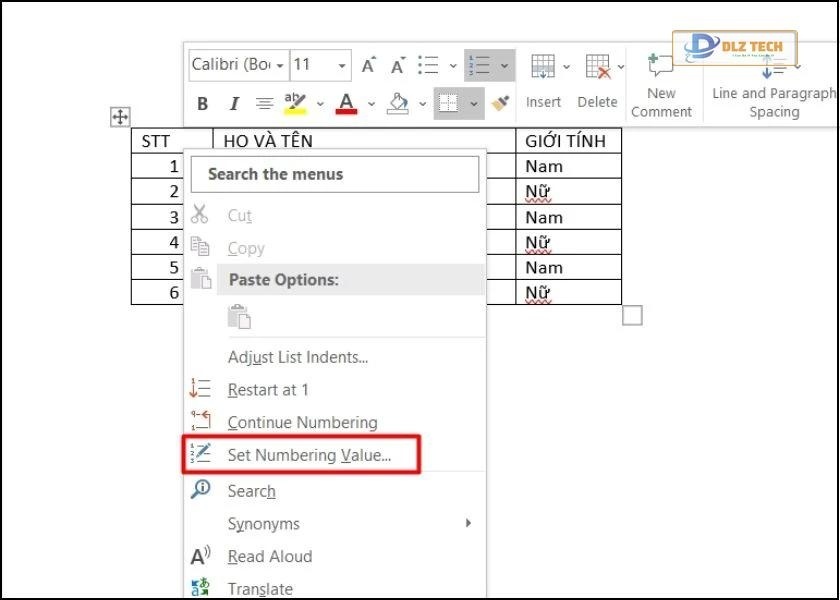Toggle Bold formatting in mini toolbar
The width and height of the screenshot is (840, 600).
point(203,103)
